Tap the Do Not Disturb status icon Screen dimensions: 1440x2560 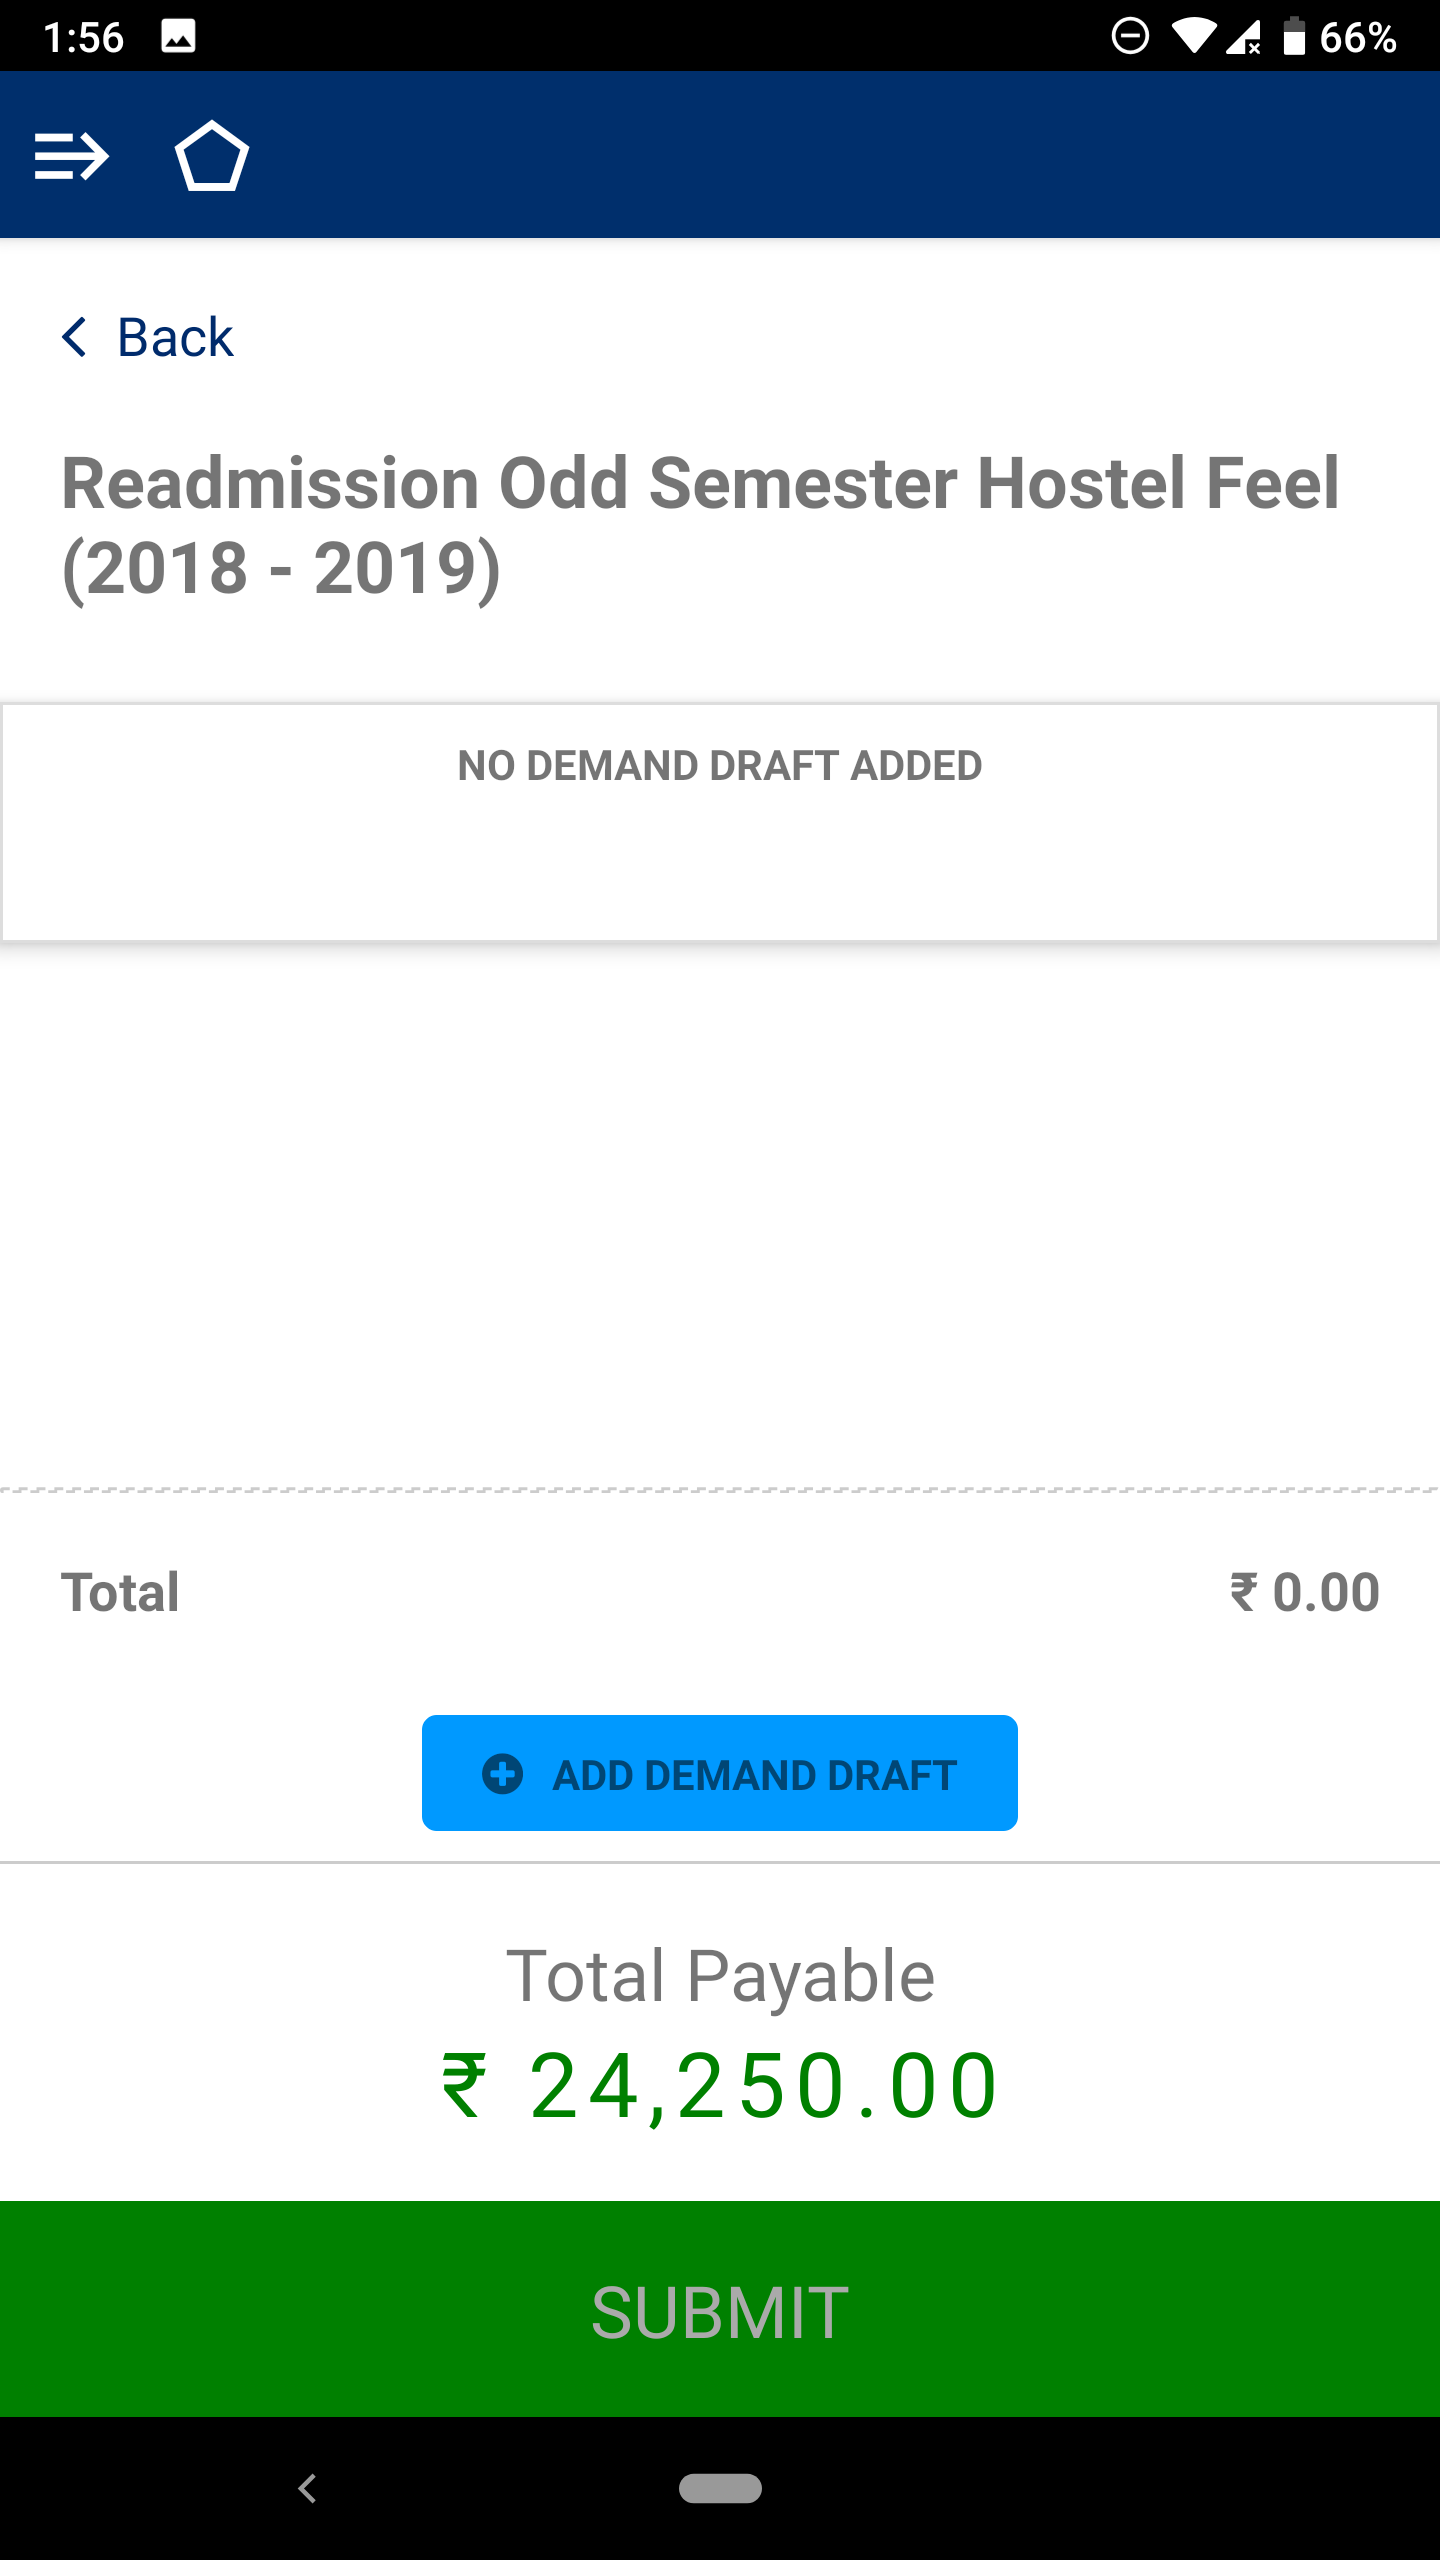1130,37
